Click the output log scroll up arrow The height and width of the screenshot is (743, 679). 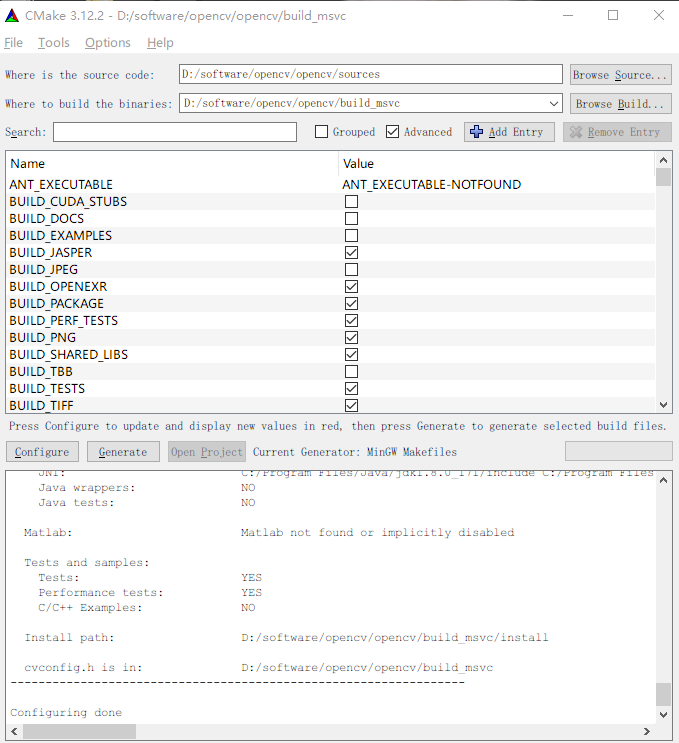click(x=663, y=480)
